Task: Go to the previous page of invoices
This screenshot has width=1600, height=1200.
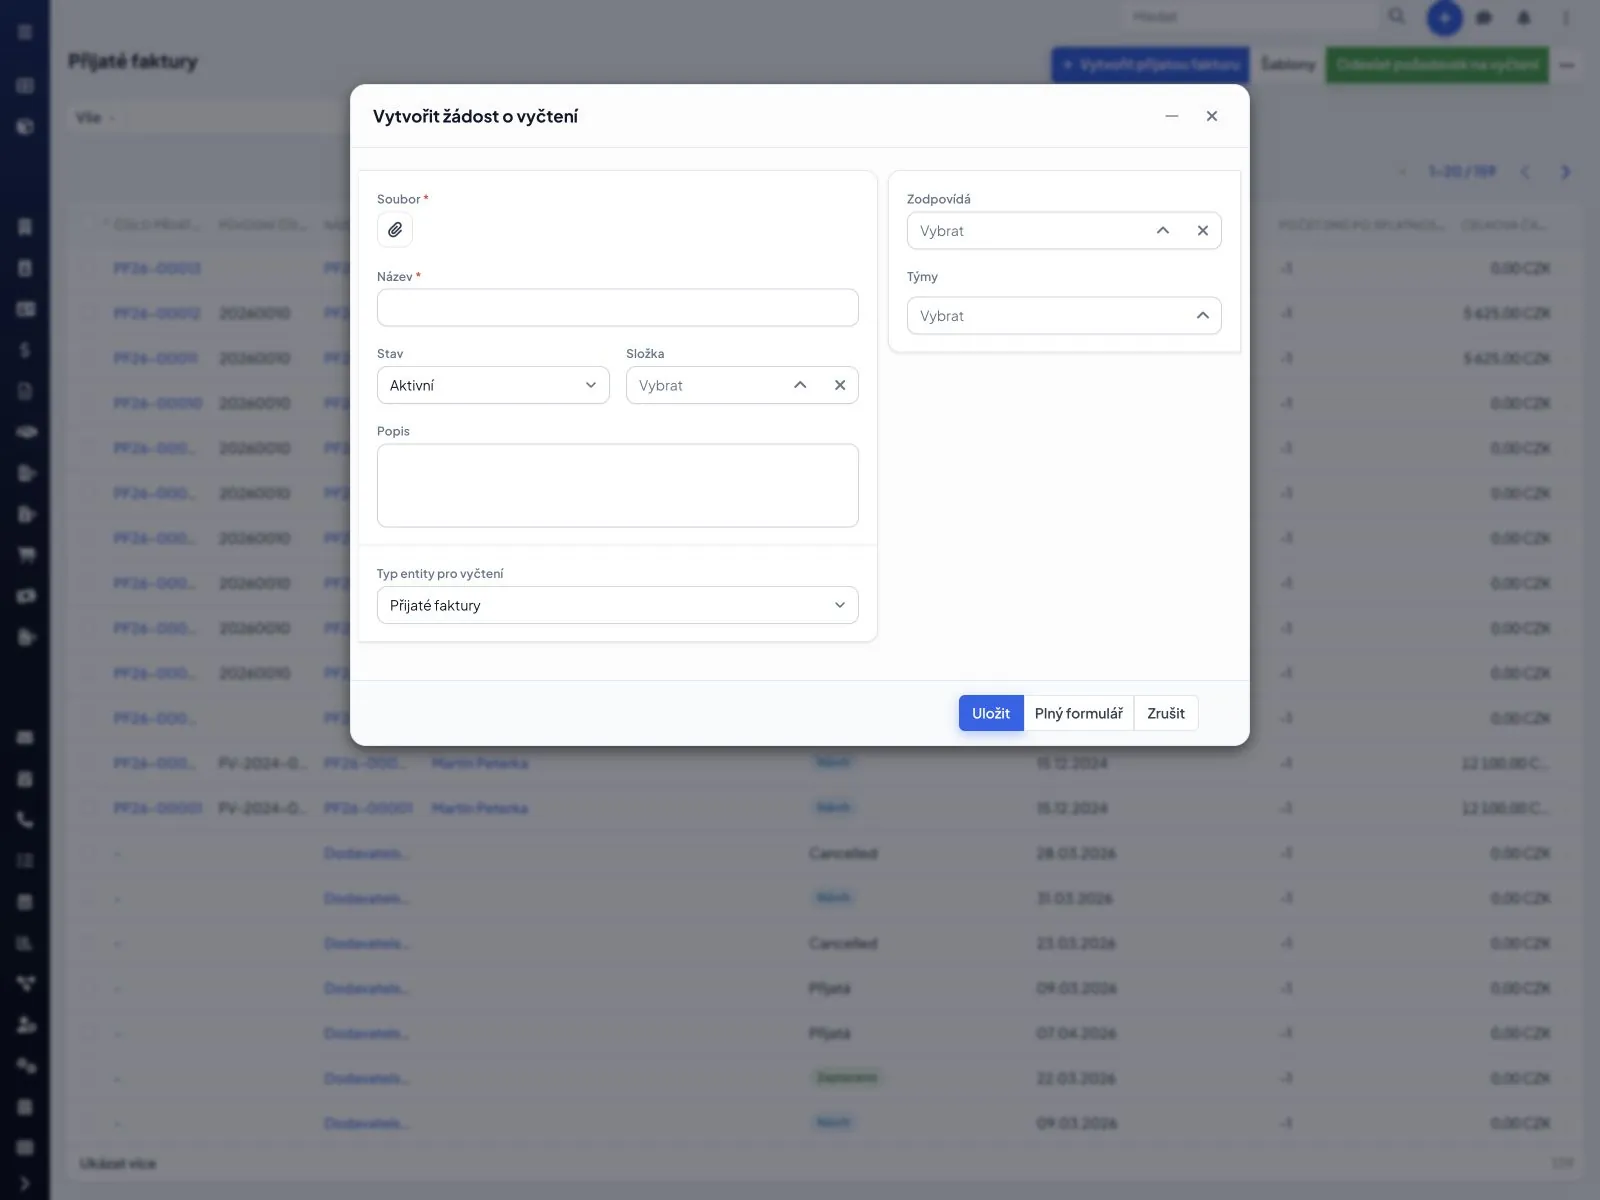Action: pyautogui.click(x=1525, y=172)
